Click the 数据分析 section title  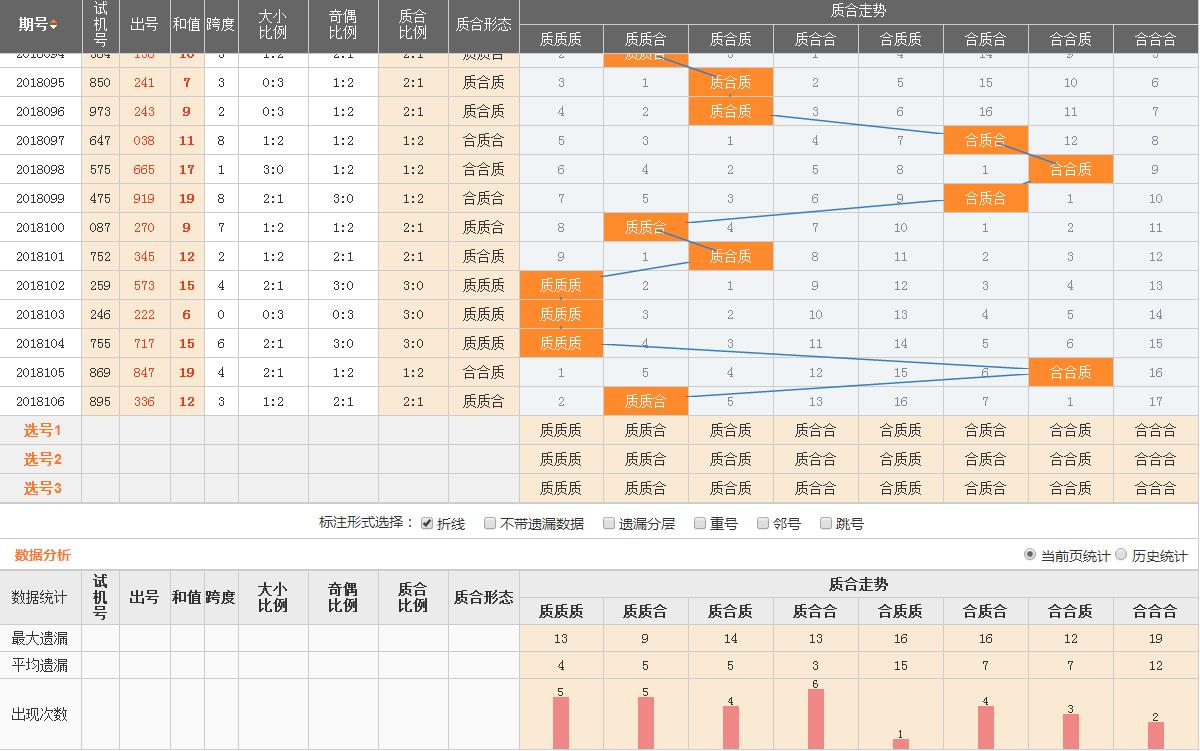point(42,555)
